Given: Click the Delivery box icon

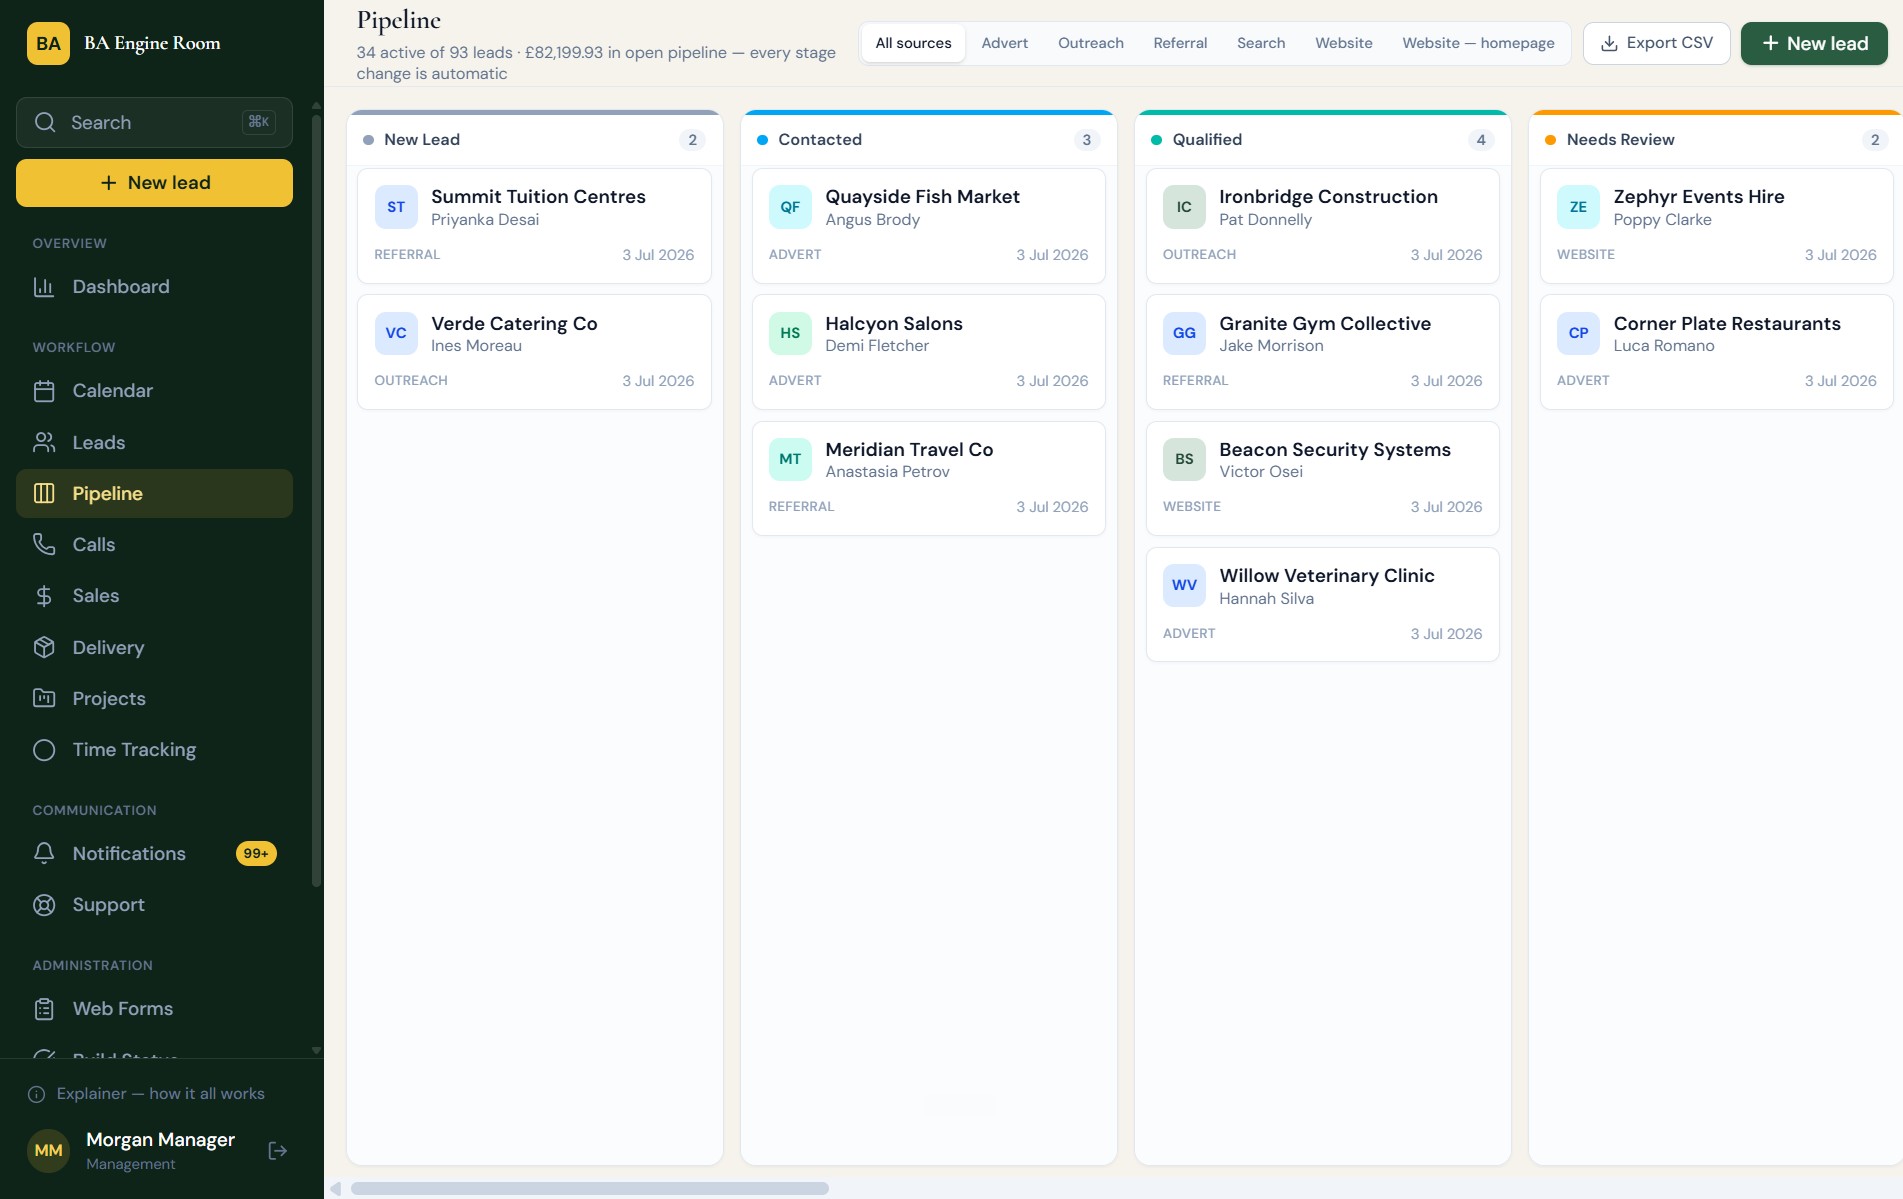Looking at the screenshot, I should (x=44, y=647).
